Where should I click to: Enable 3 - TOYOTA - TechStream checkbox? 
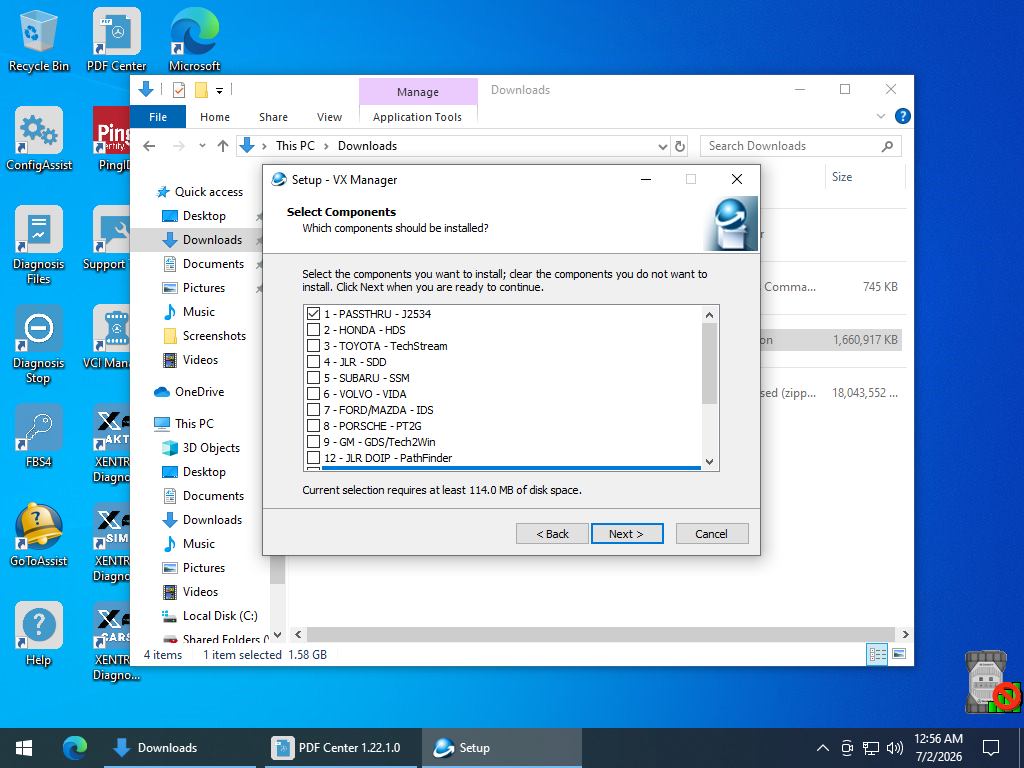[x=313, y=346]
